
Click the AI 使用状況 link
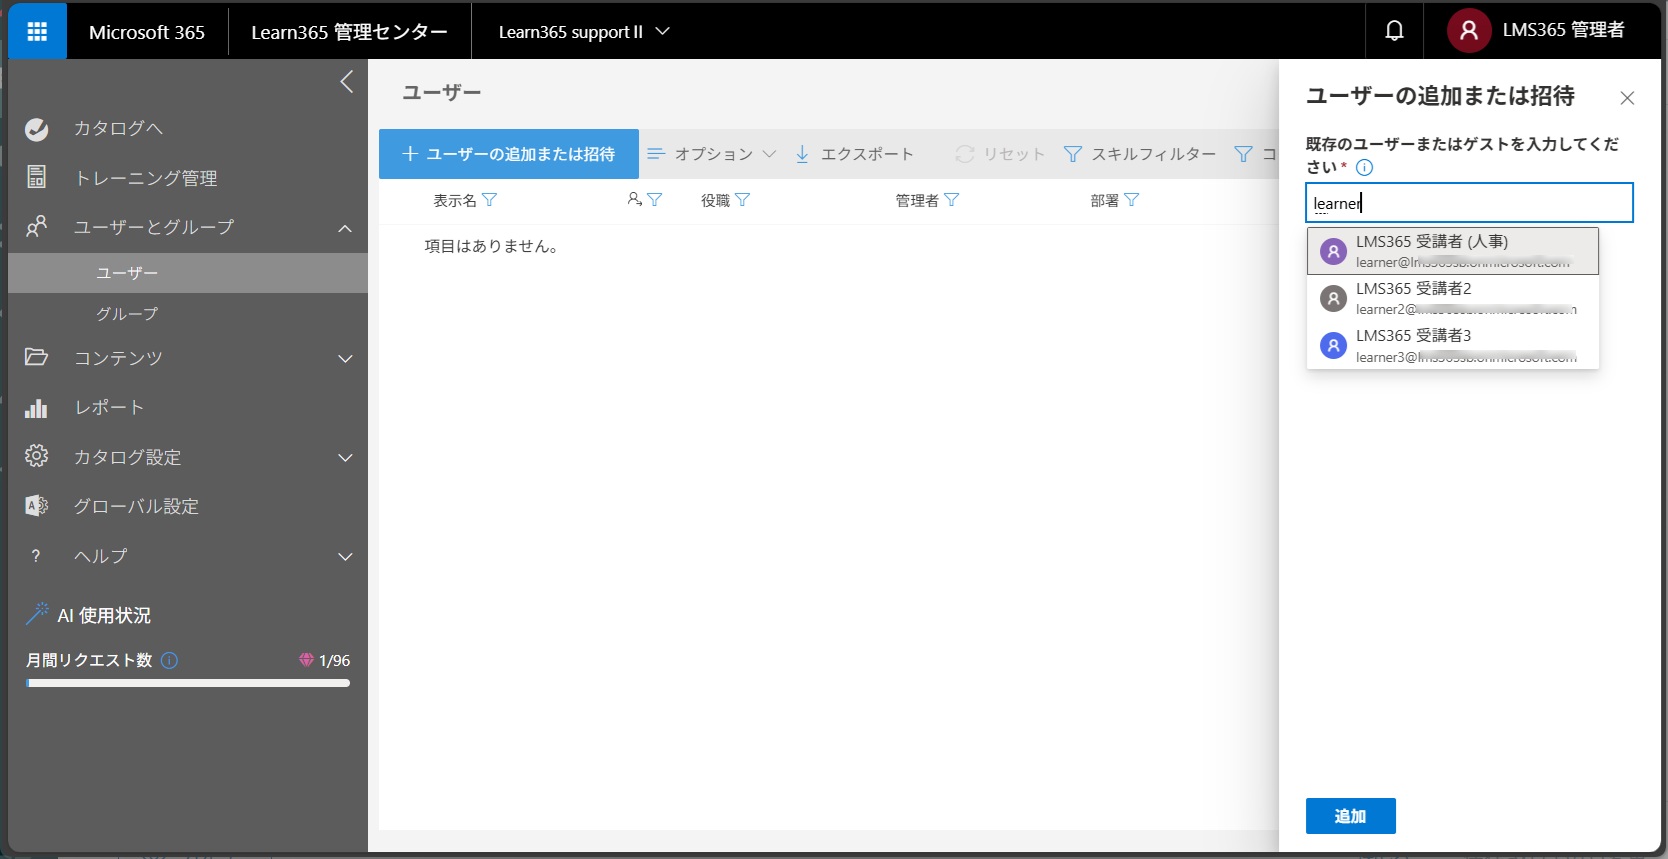(105, 615)
